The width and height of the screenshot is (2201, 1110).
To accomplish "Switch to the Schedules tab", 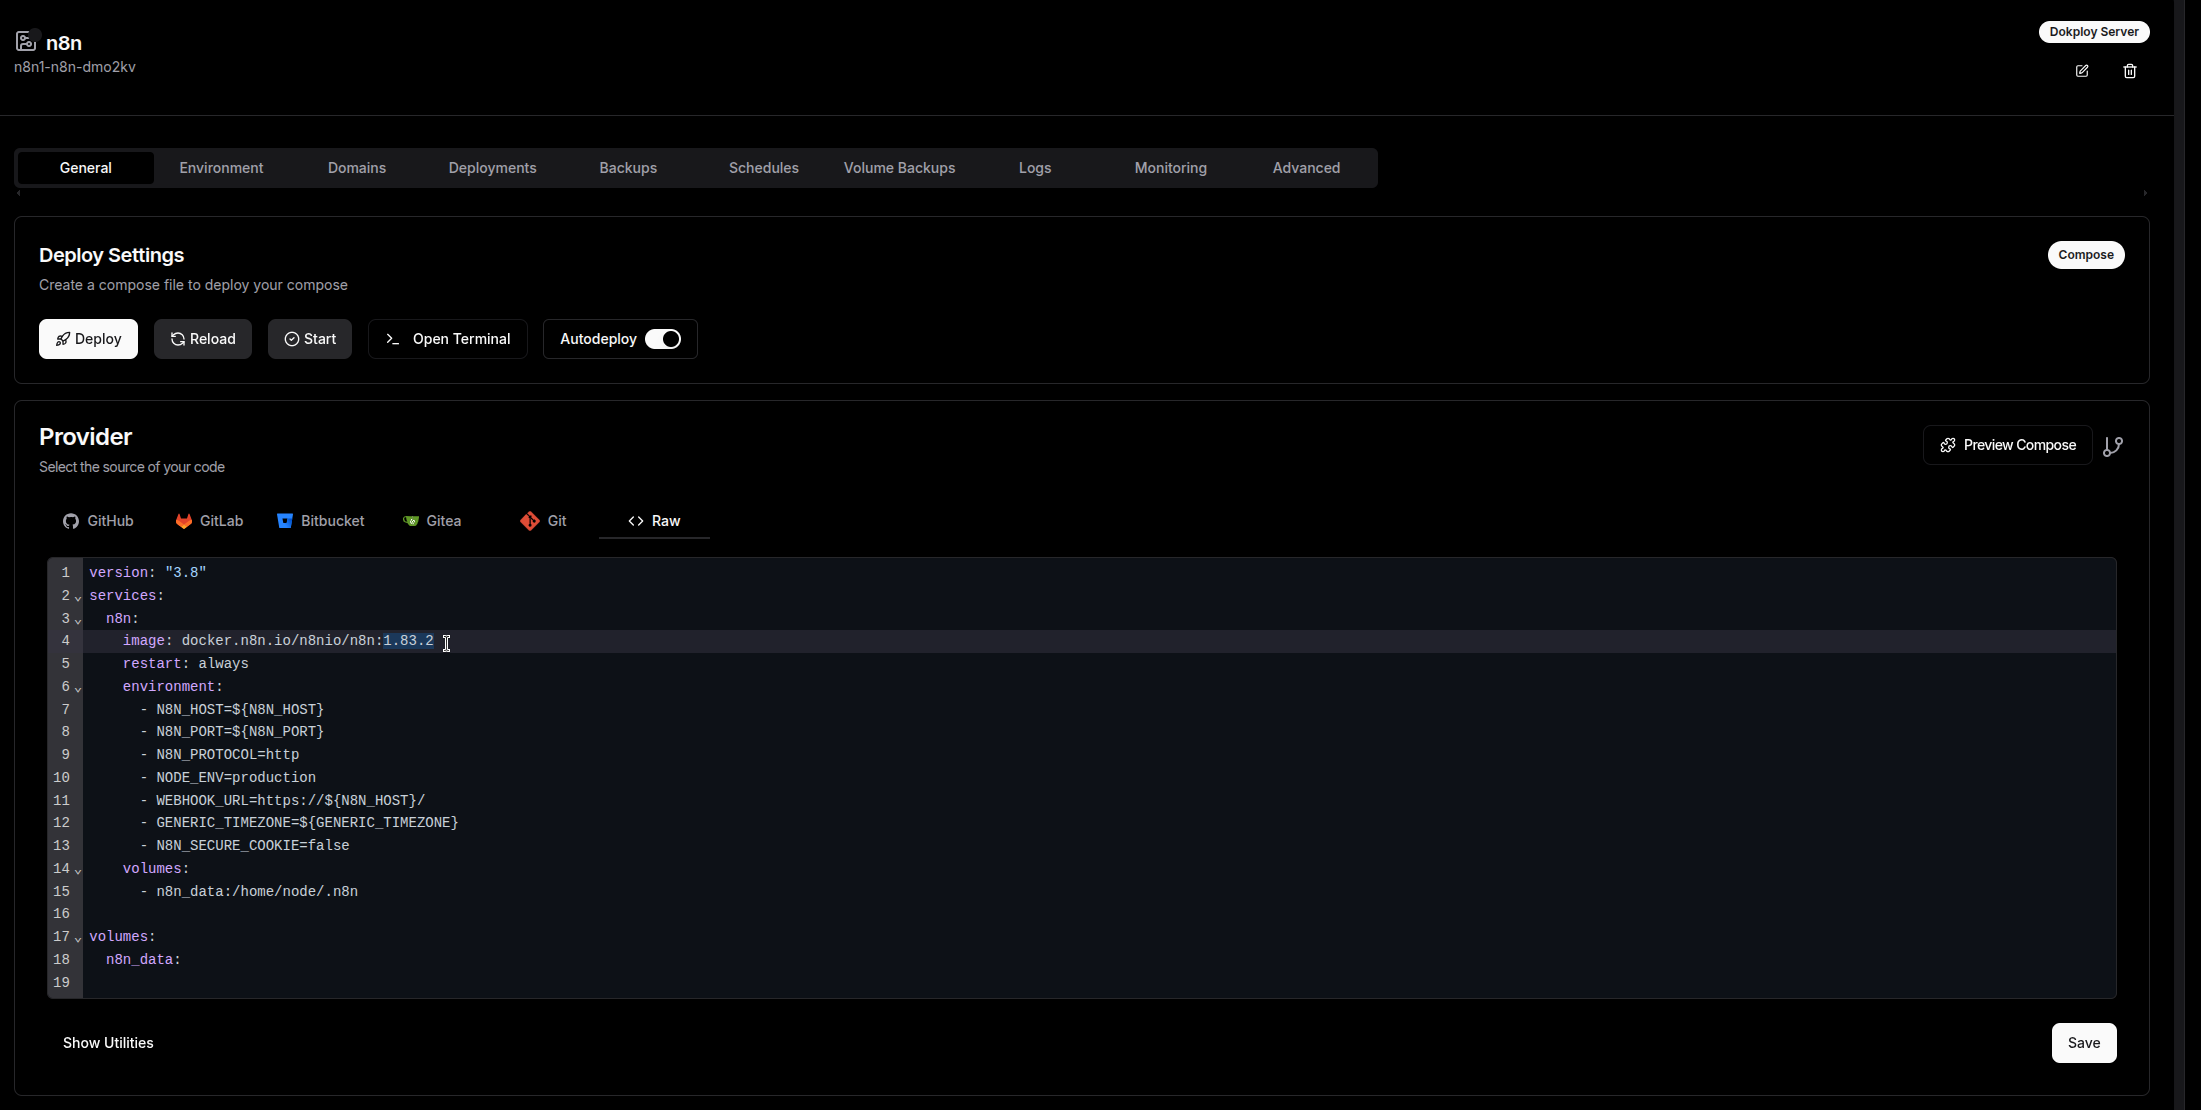I will click(x=764, y=168).
